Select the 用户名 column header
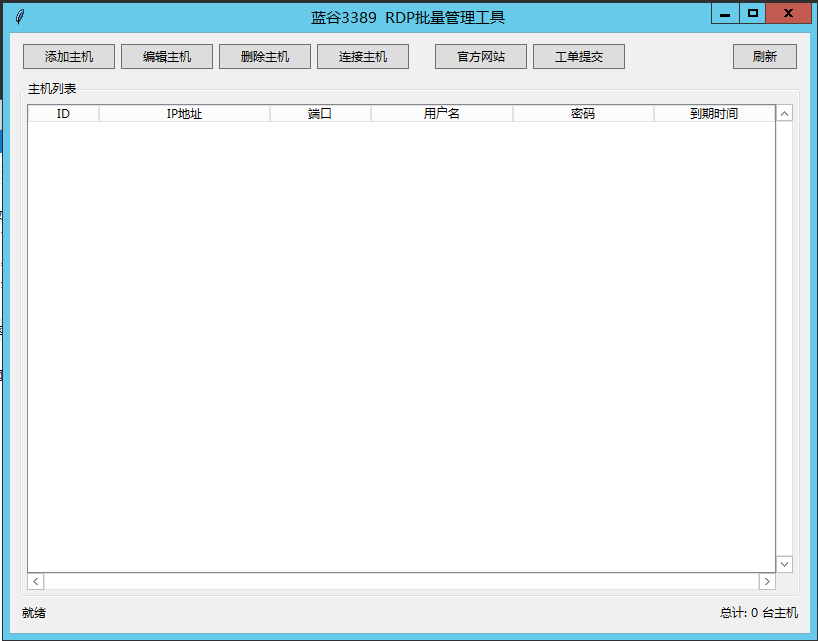Screen dimensions: 818x641 pos(441,113)
